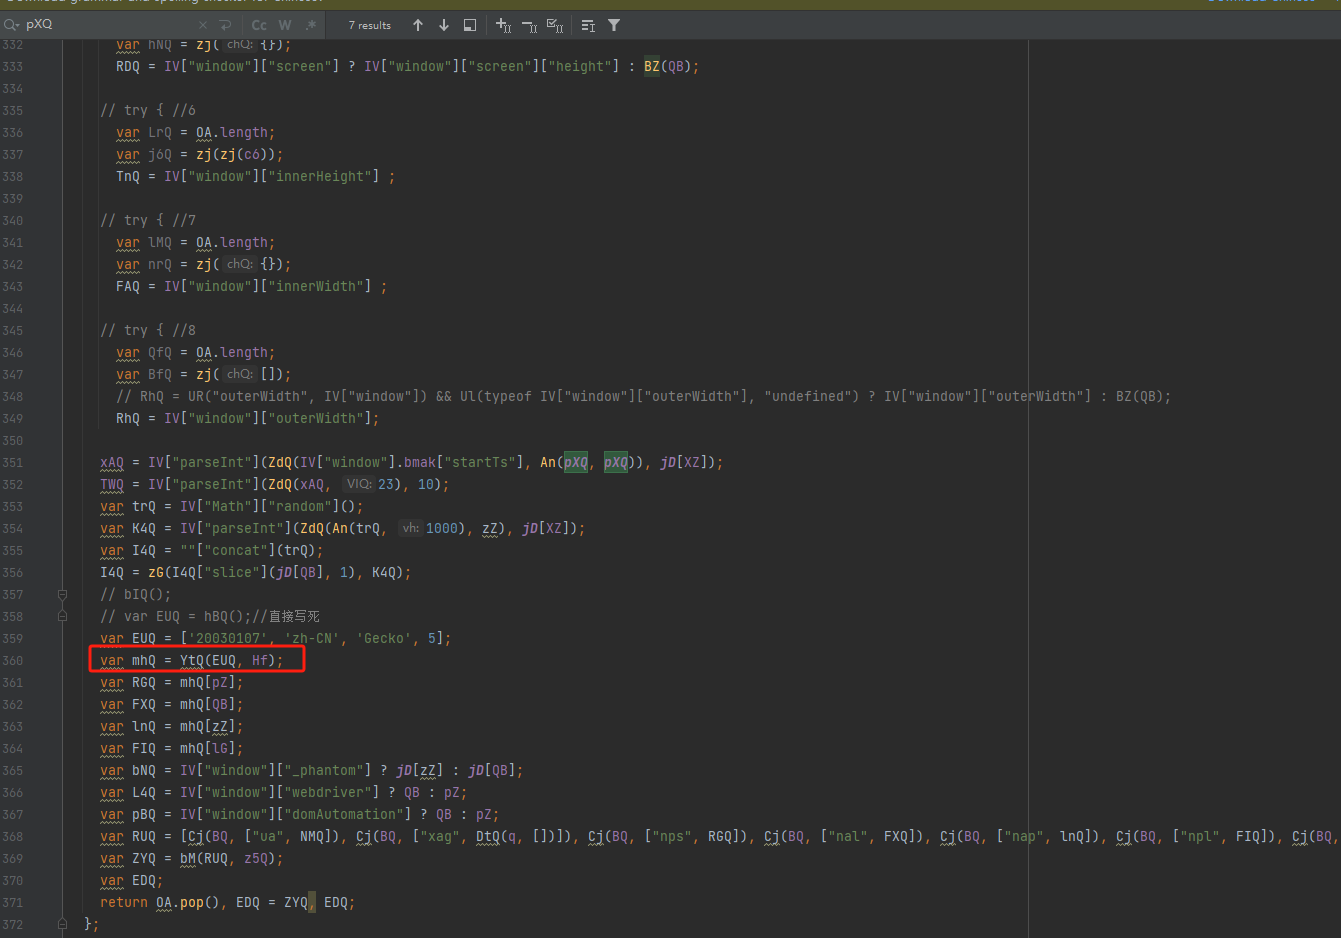Screen dimensions: 1341x938
Task: Select all occurrences checkmark-cursor icon
Action: tap(555, 25)
